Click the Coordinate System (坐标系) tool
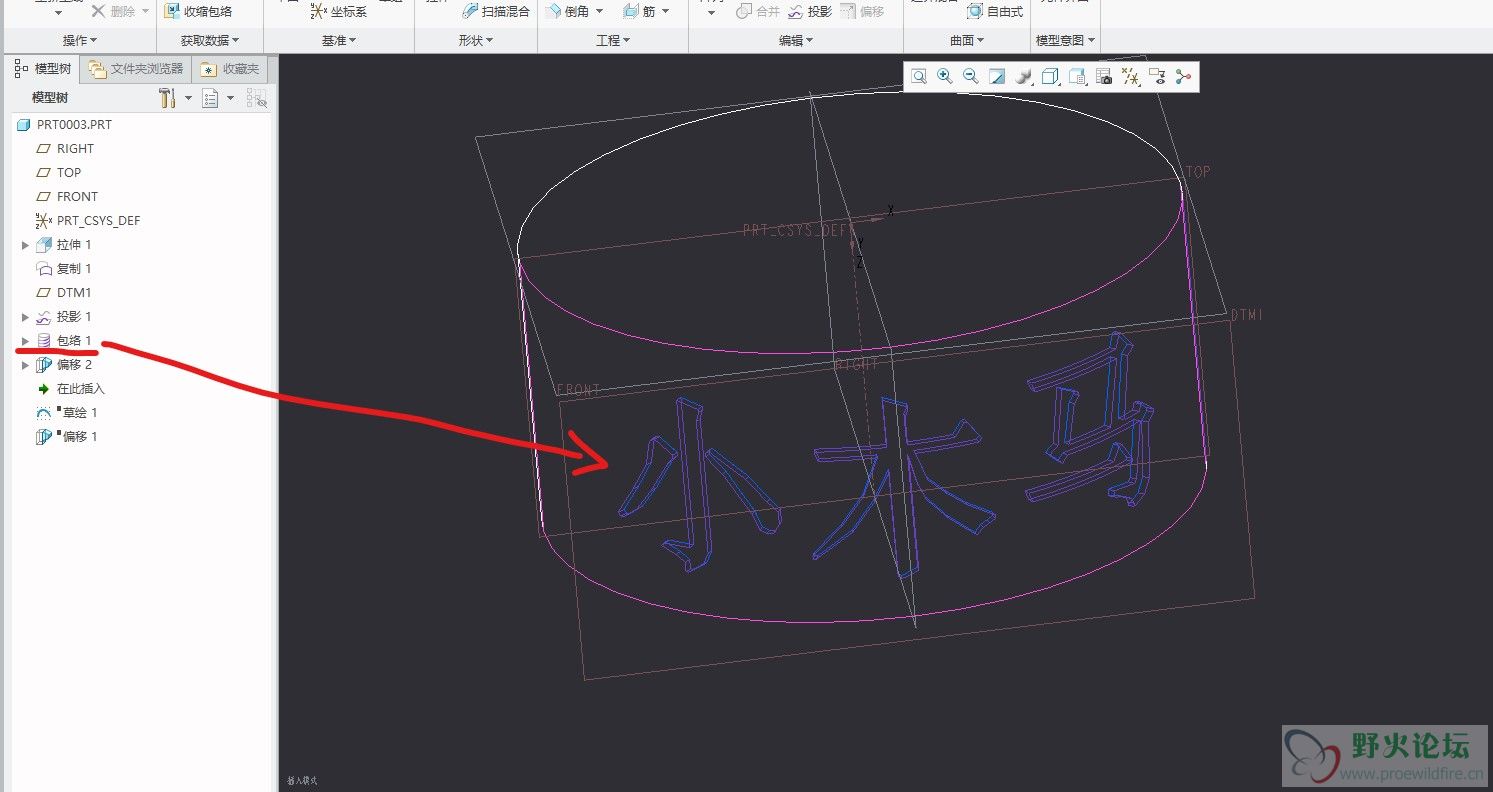 pos(338,11)
